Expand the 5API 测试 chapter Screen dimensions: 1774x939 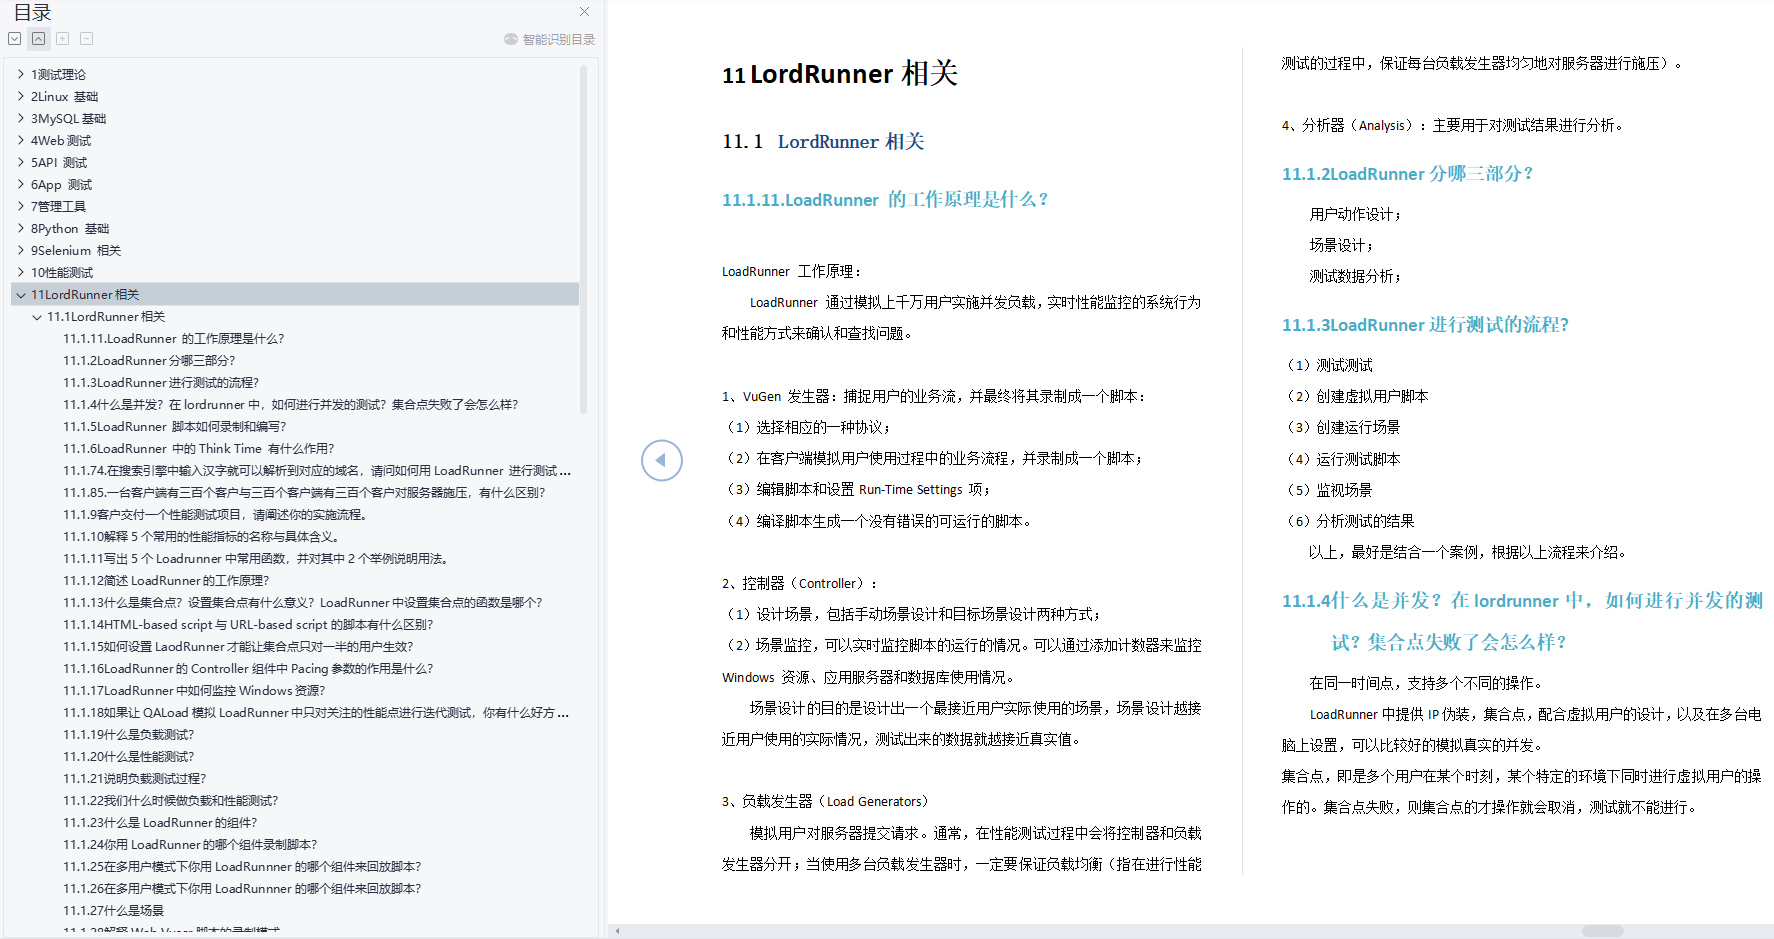pyautogui.click(x=21, y=162)
